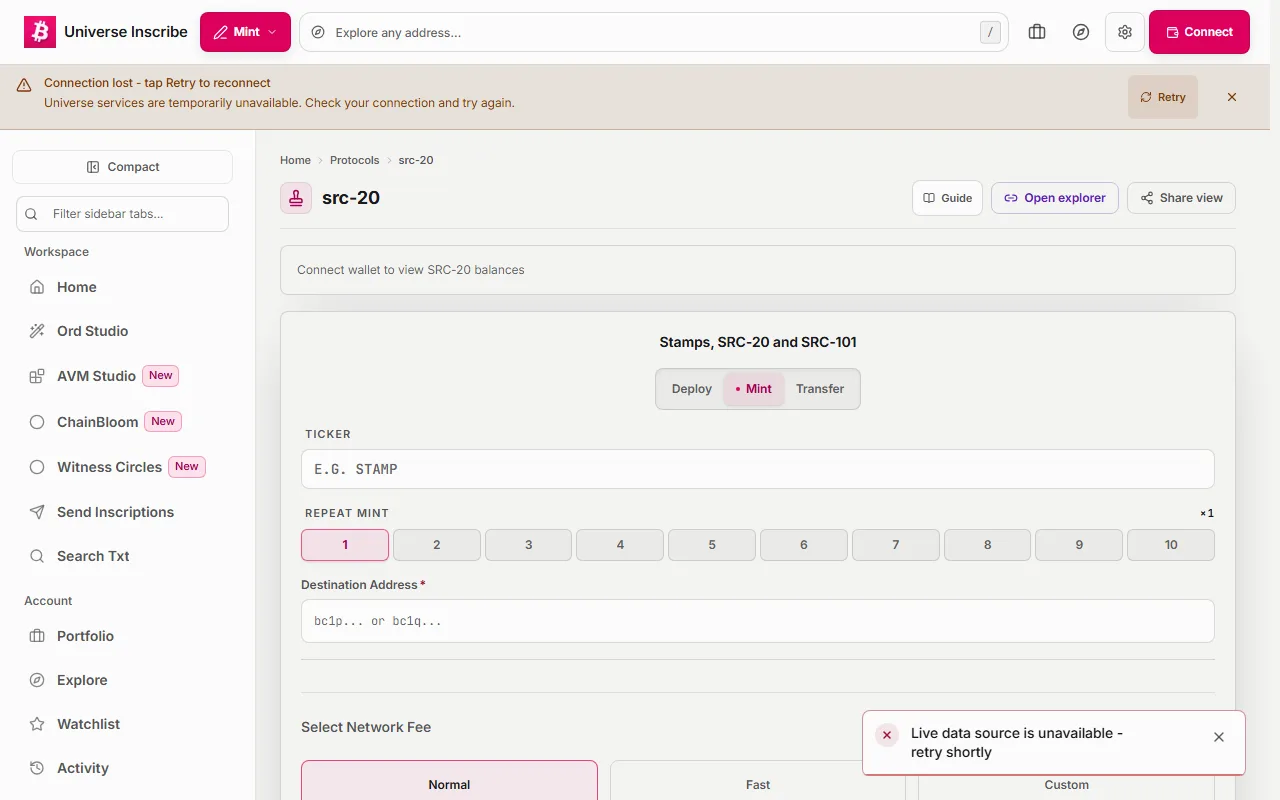Switch to the Deploy tab
This screenshot has width=1280, height=800.
(692, 389)
